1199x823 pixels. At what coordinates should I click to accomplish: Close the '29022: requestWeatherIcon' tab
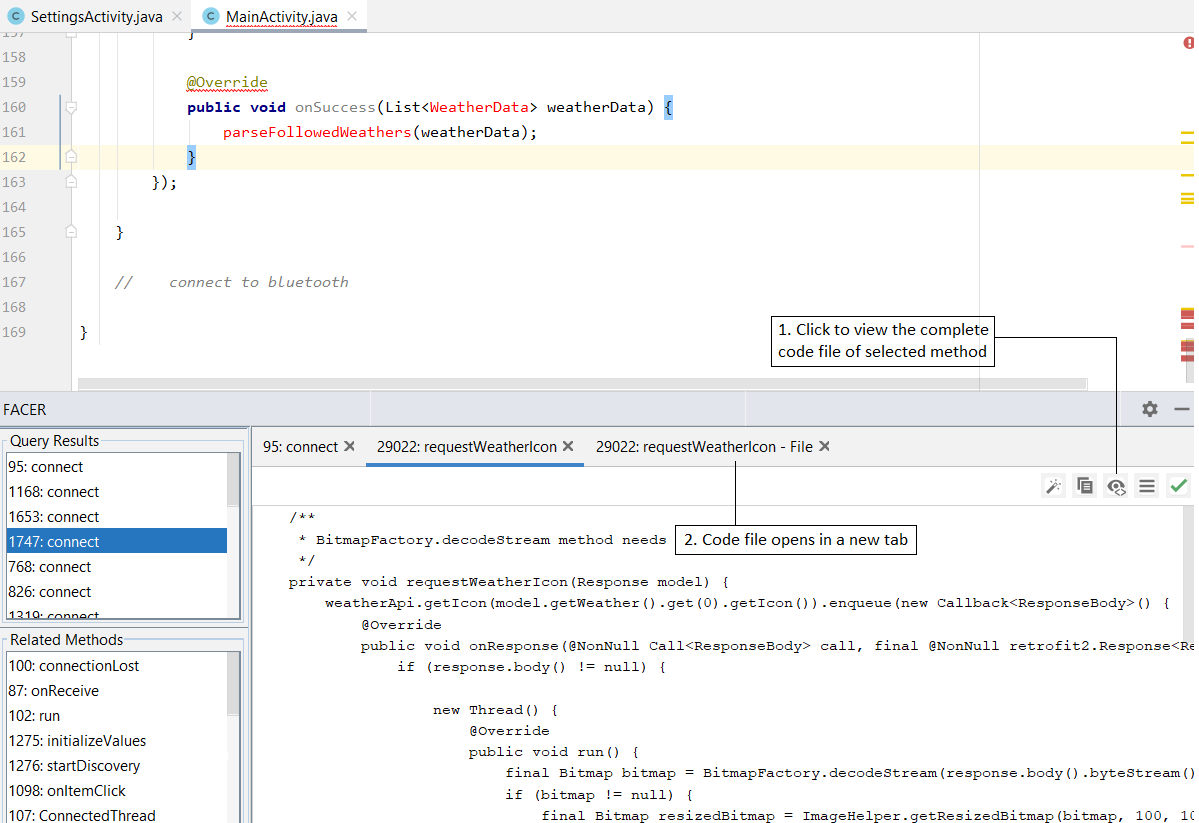click(568, 446)
